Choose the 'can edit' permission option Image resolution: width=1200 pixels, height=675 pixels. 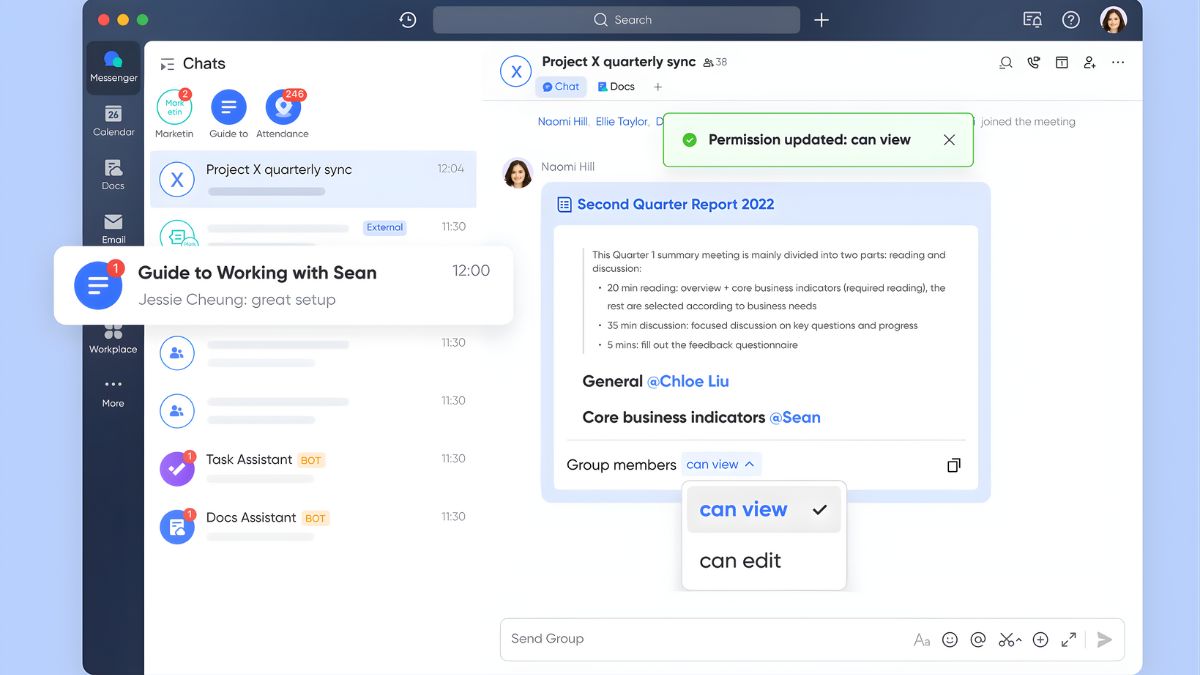click(740, 561)
